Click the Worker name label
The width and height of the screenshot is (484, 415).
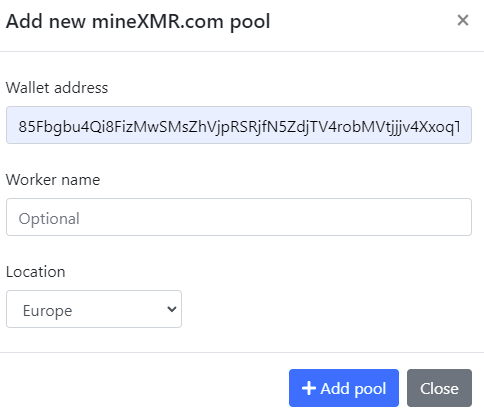click(x=53, y=180)
